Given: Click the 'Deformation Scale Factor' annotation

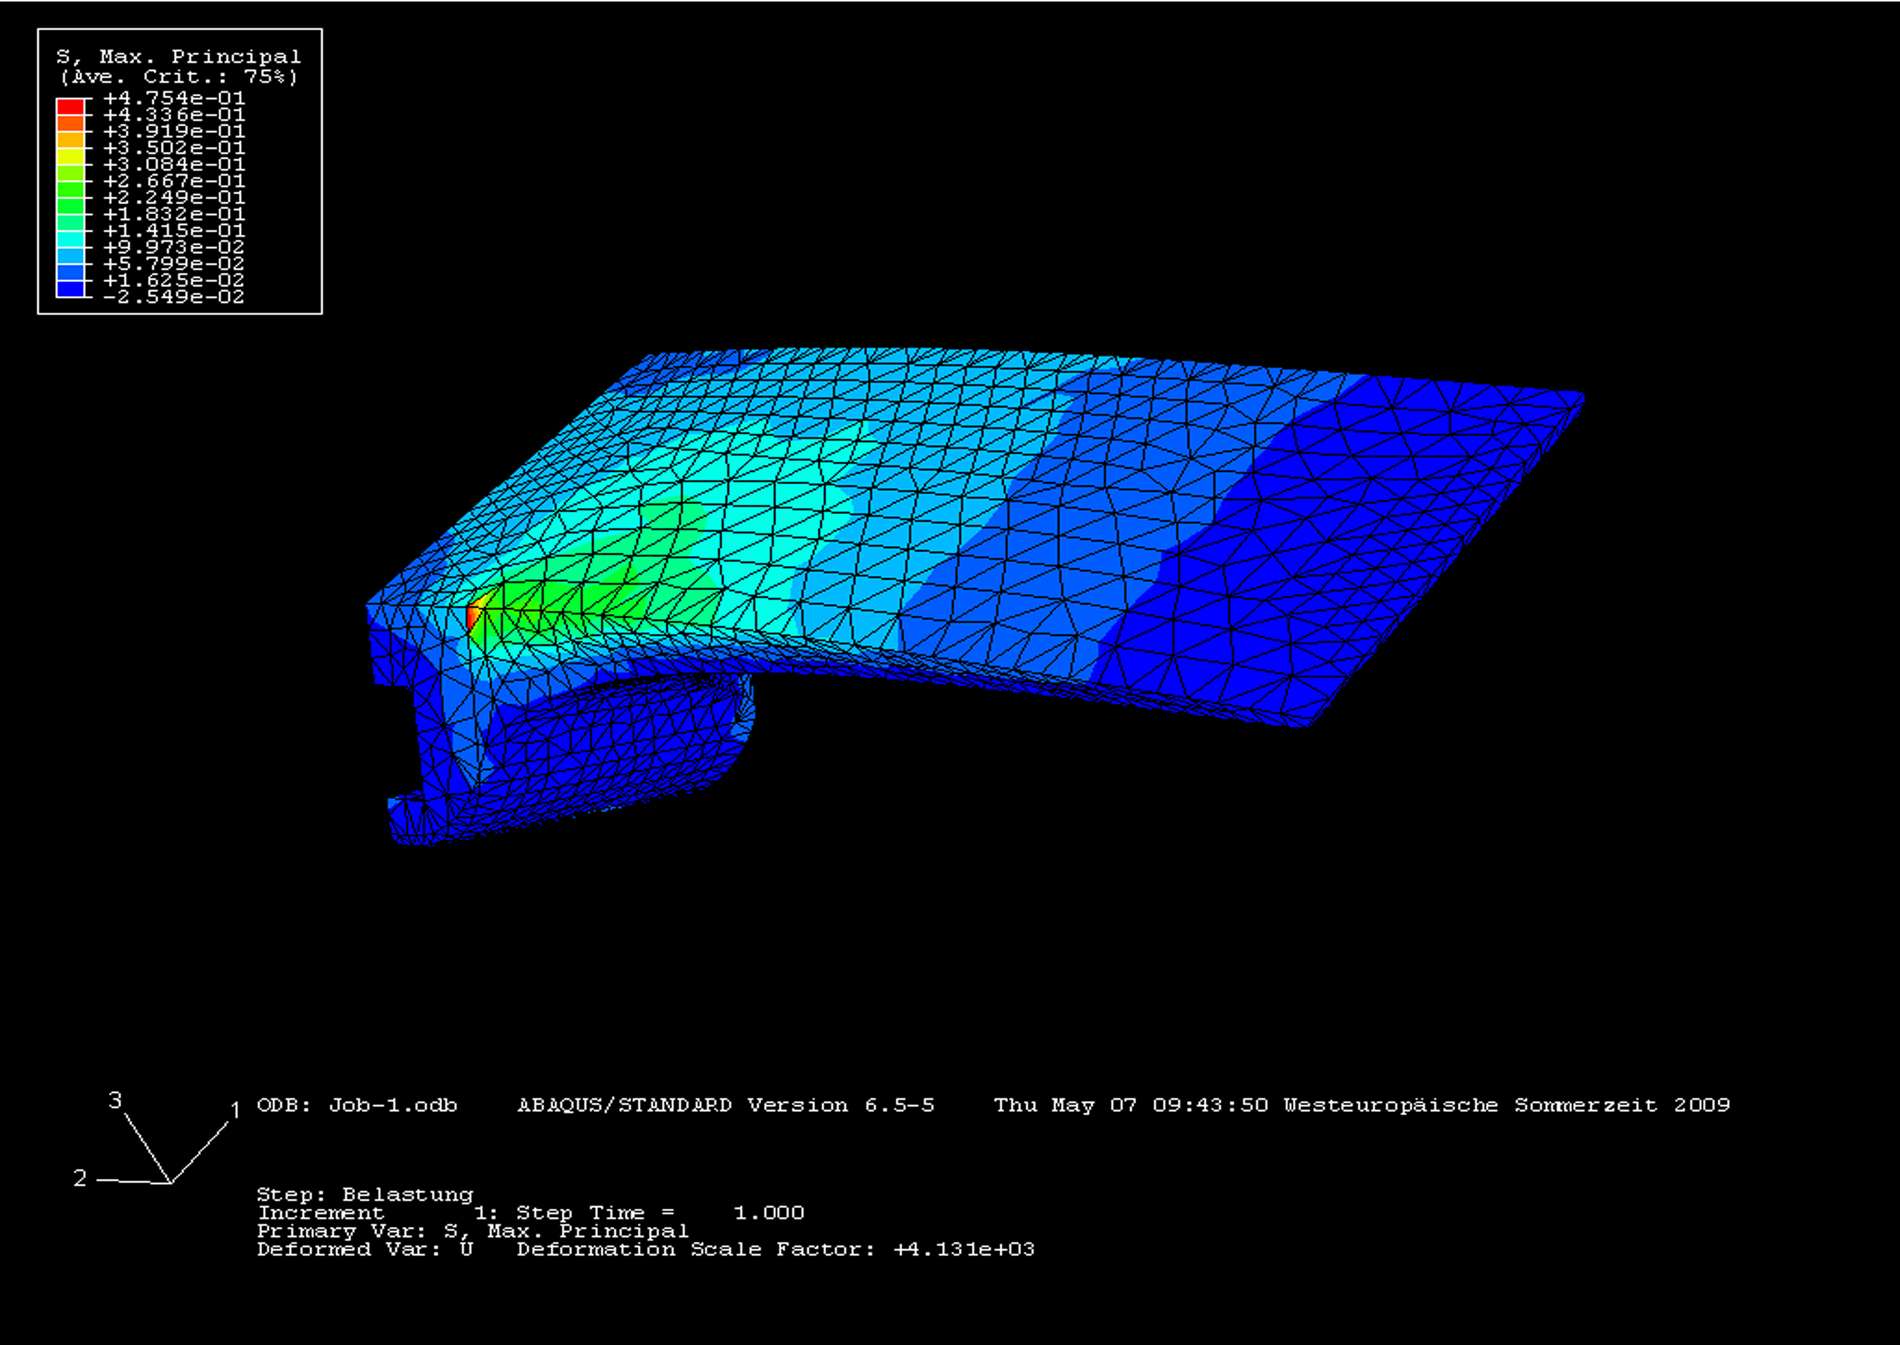Looking at the screenshot, I should click(775, 1249).
